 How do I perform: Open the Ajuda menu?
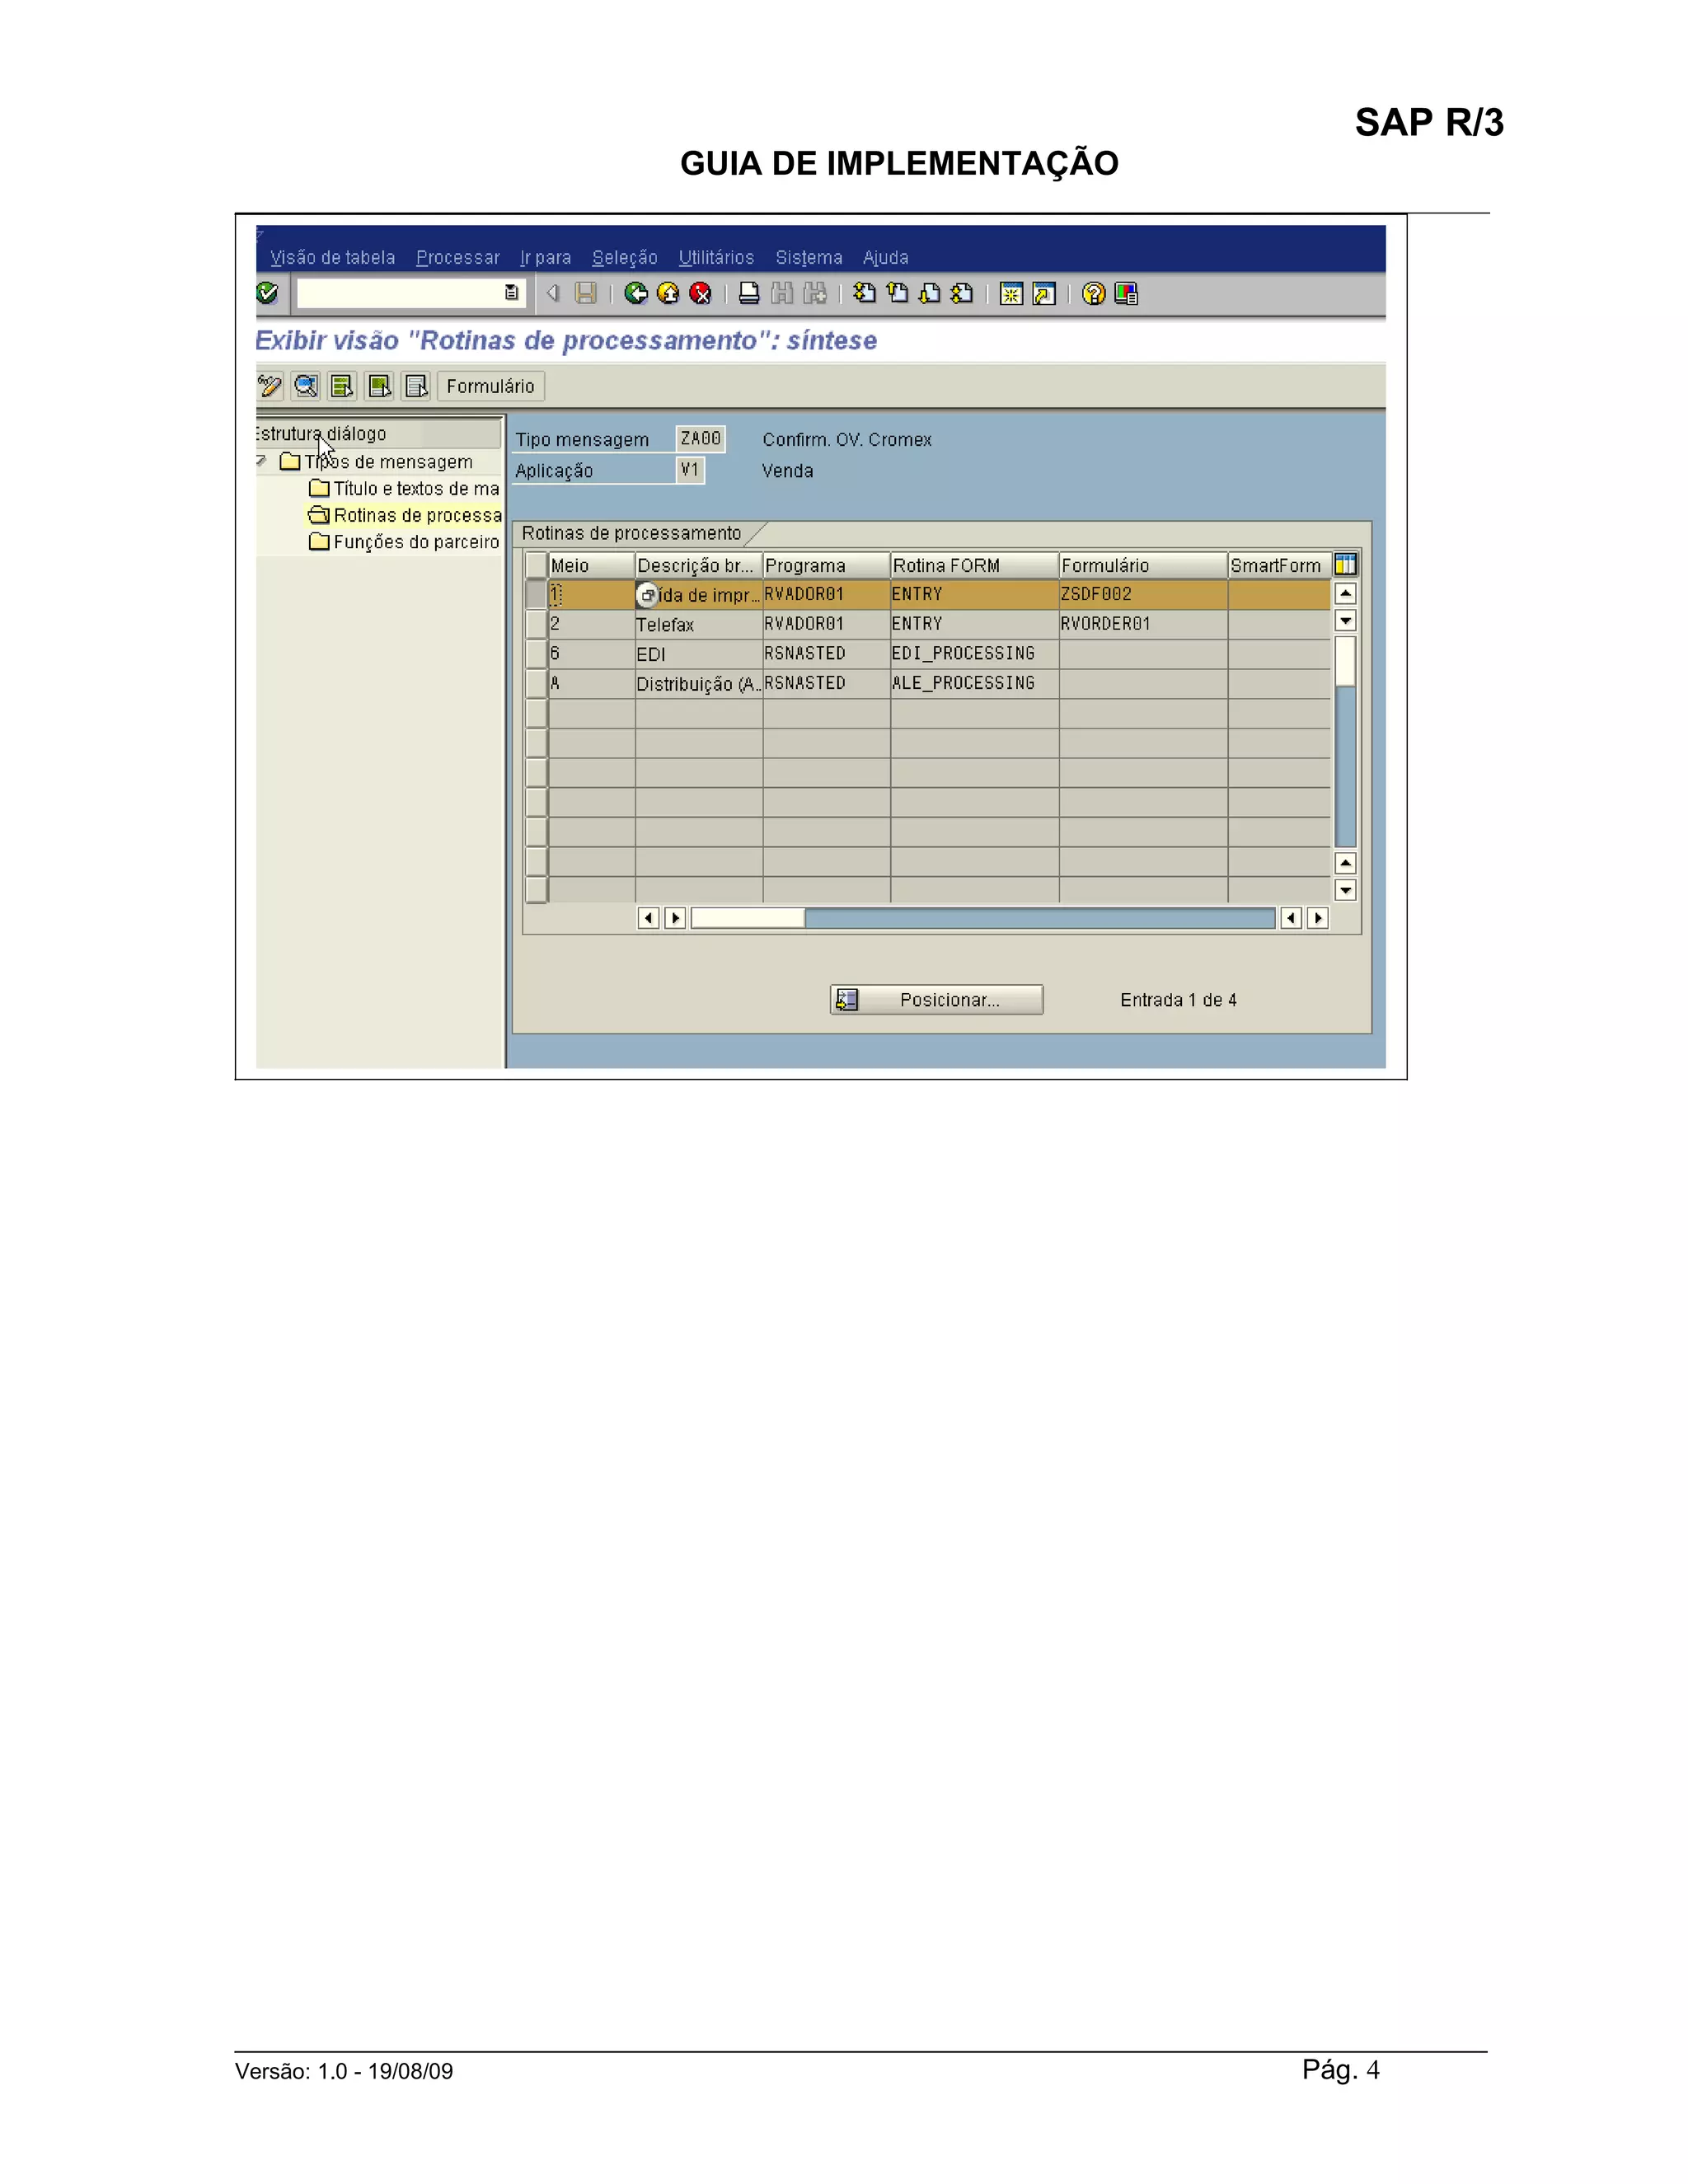886,258
